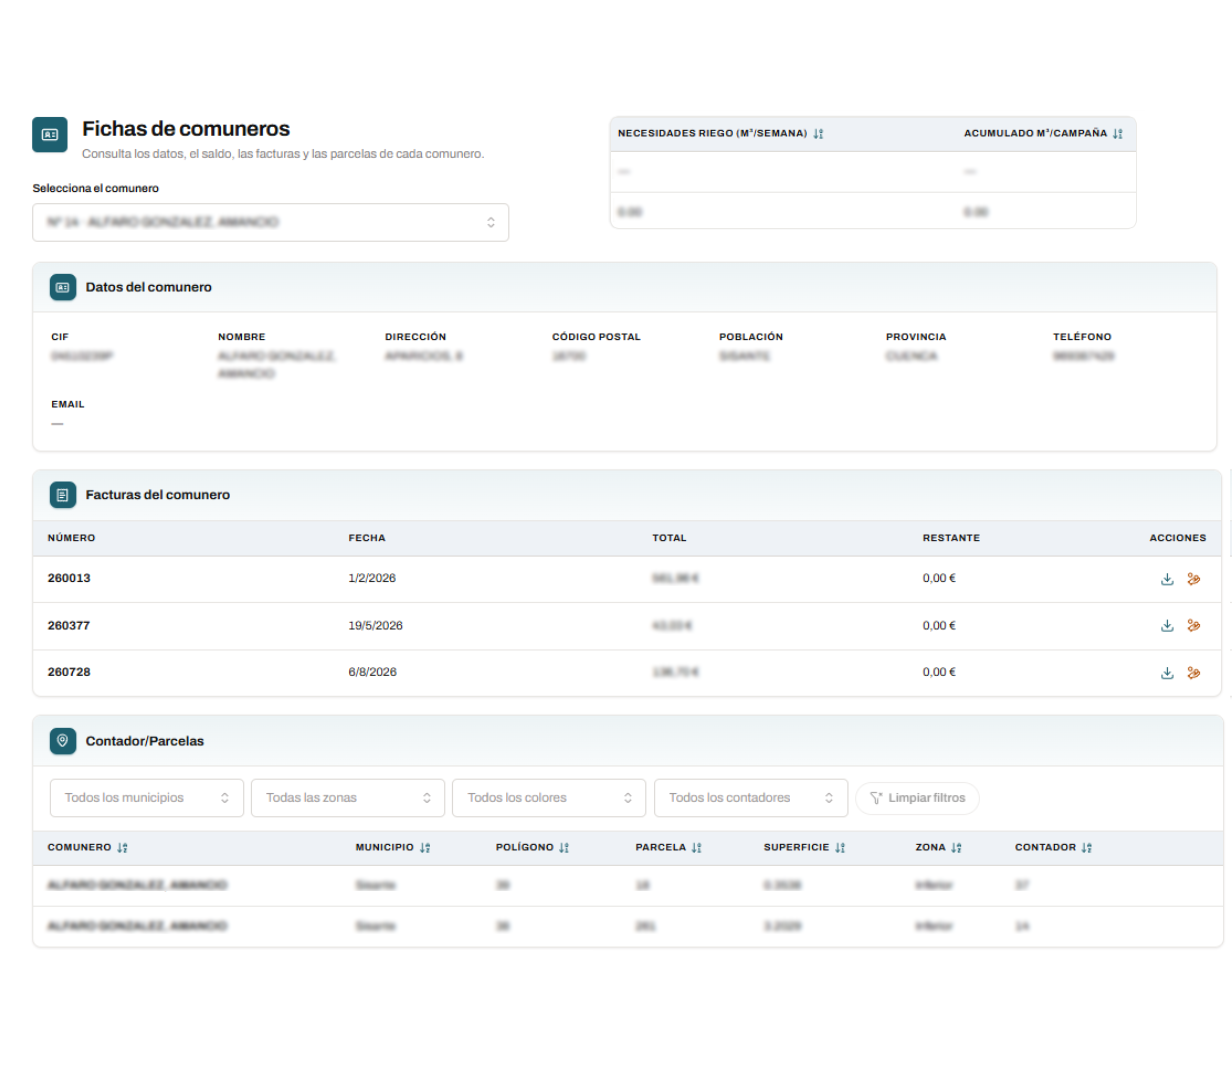The height and width of the screenshot is (1080, 1232).
Task: Sort parcels table by Superficie
Action: click(840, 848)
